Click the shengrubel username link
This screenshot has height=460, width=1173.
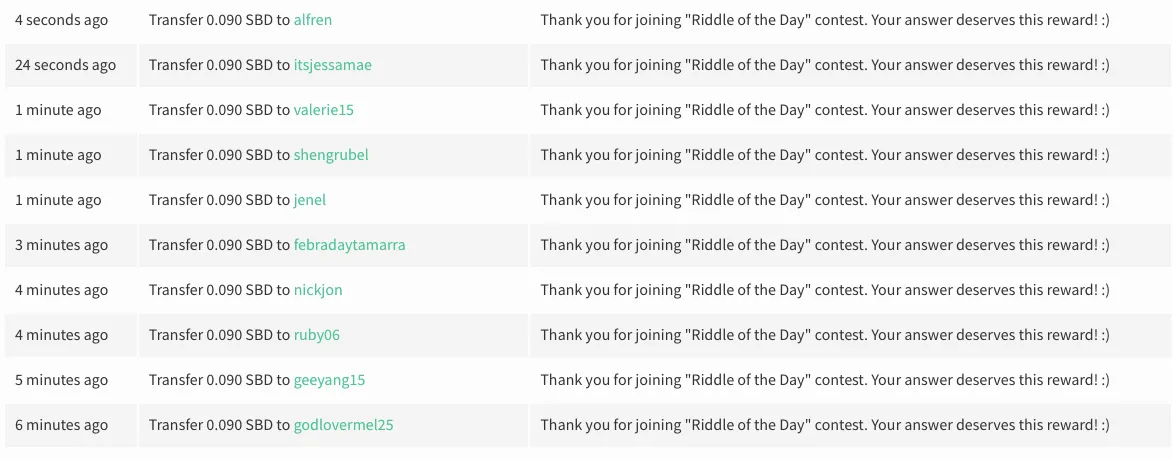pos(331,155)
